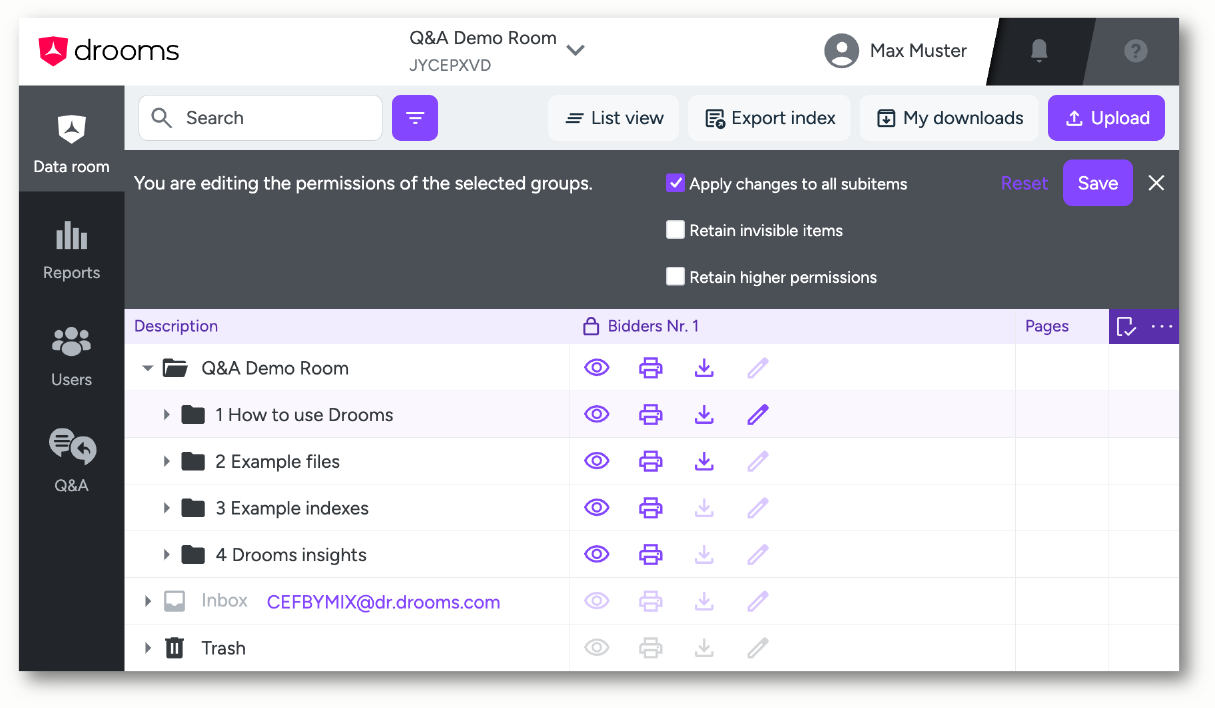
Task: Expand the 1 How to use Drooms folder
Action: [x=166, y=414]
